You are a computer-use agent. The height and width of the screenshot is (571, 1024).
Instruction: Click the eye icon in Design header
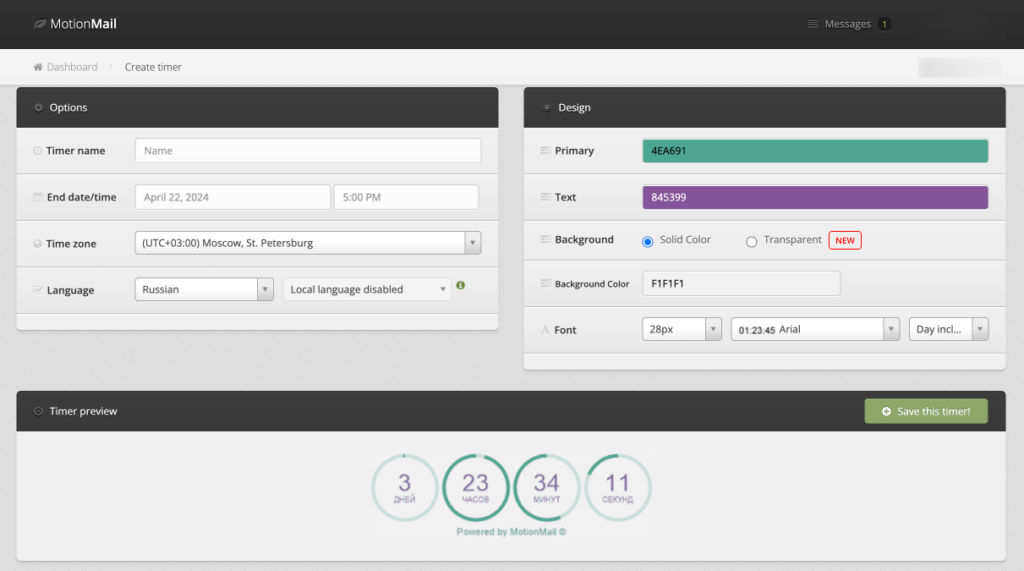click(x=546, y=108)
